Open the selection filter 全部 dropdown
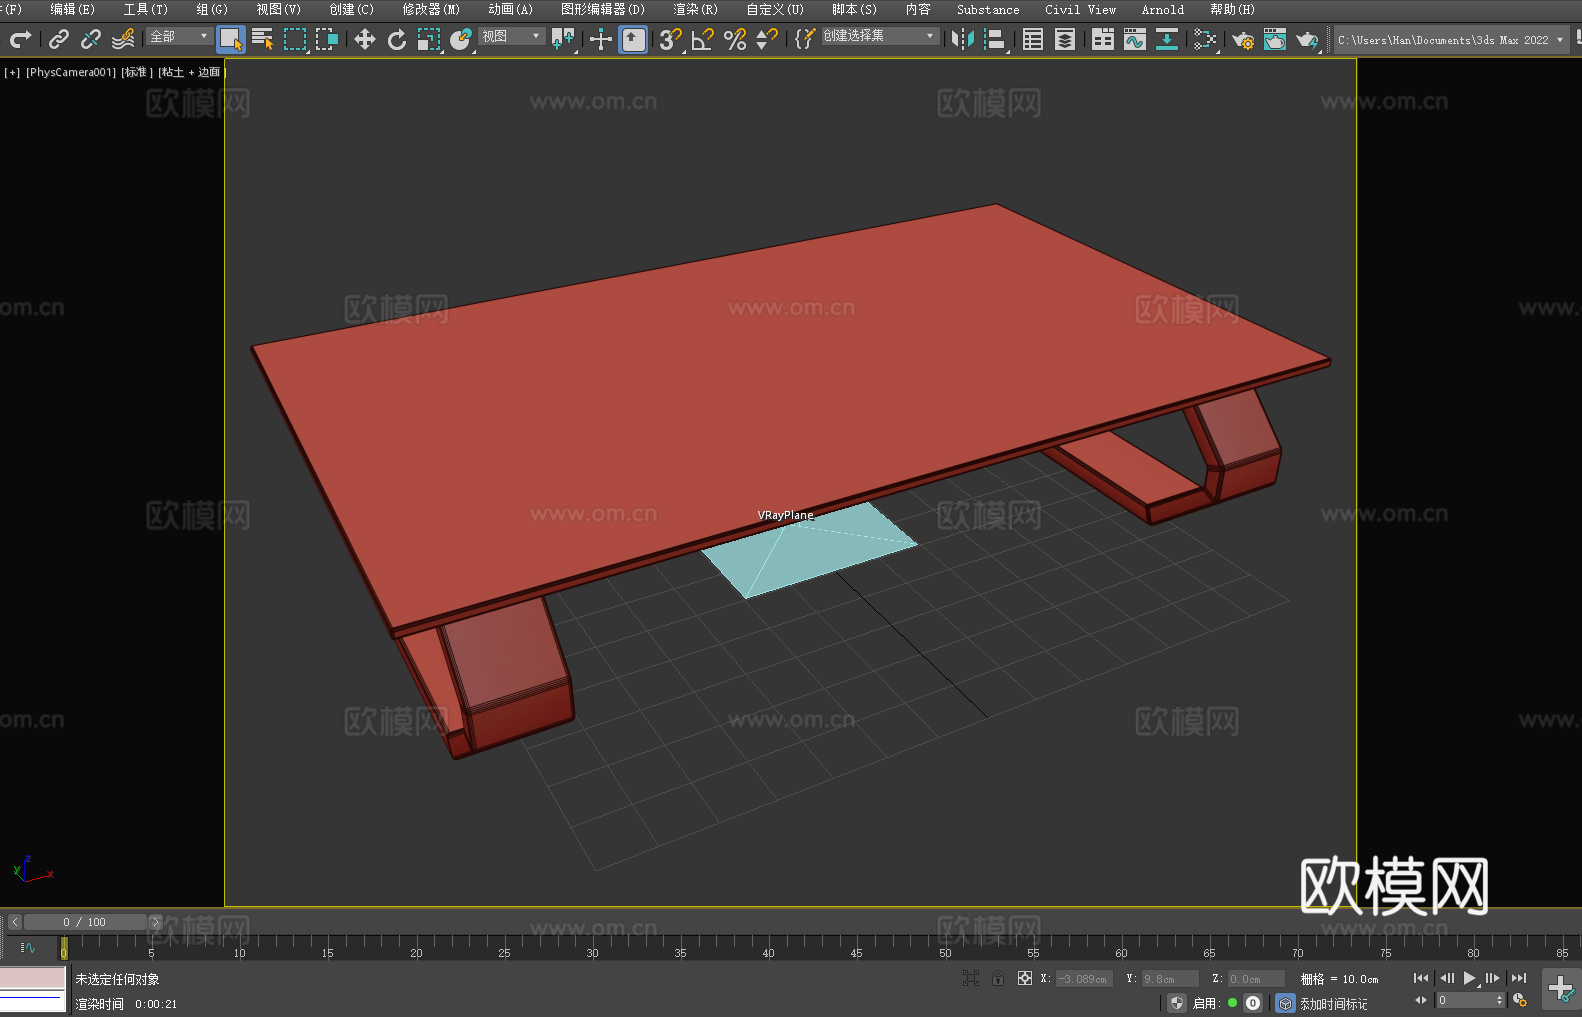 coord(179,37)
